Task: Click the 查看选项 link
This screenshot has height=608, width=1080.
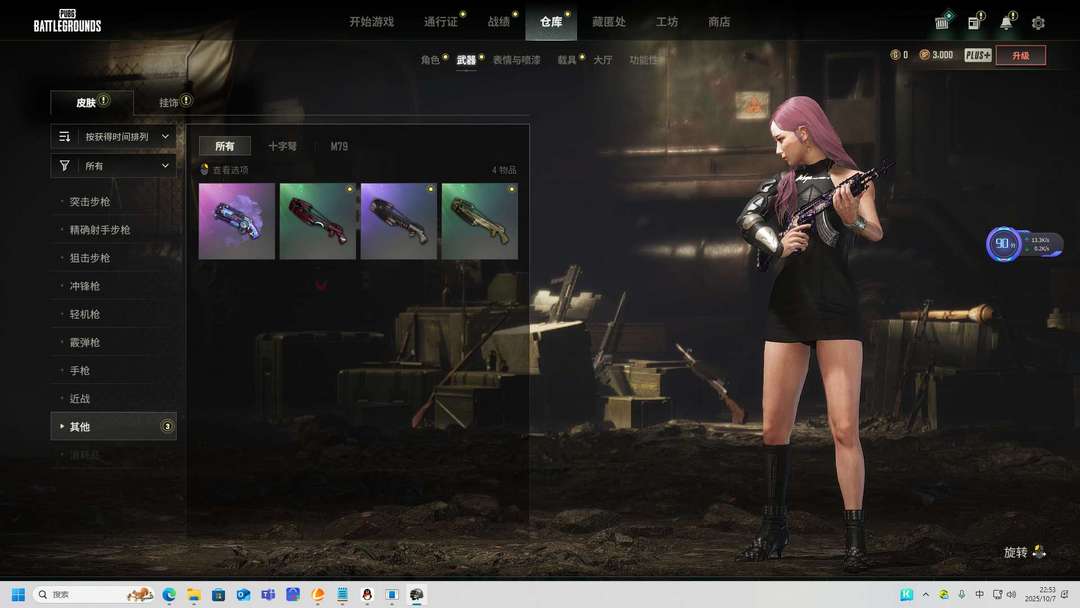Action: pyautogui.click(x=229, y=170)
